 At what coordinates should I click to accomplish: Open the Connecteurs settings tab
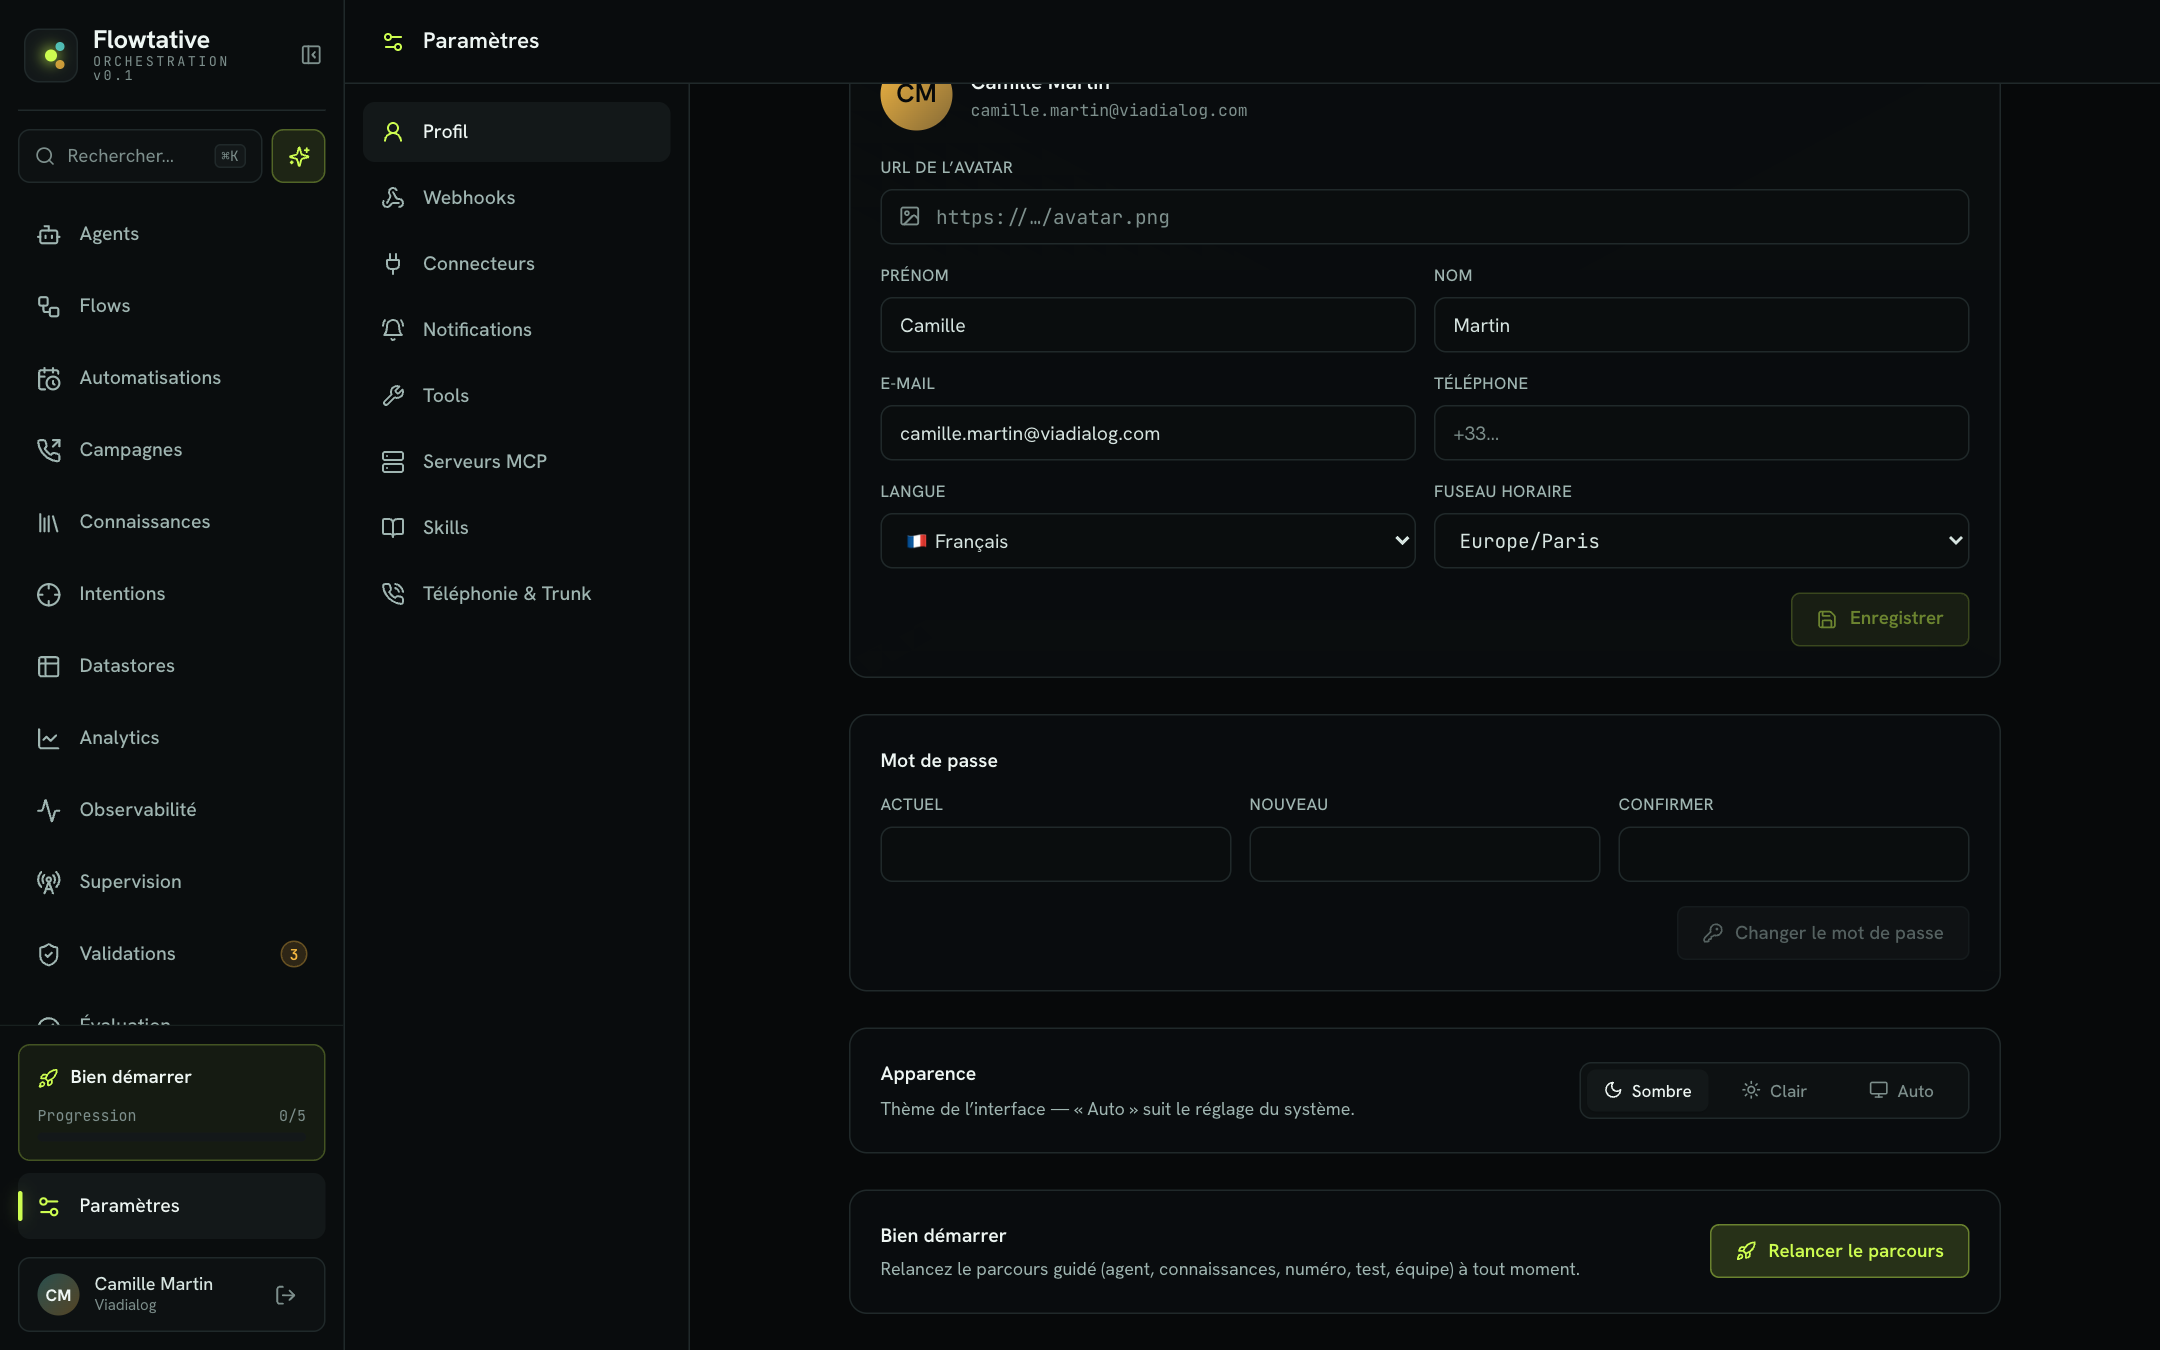(x=516, y=264)
